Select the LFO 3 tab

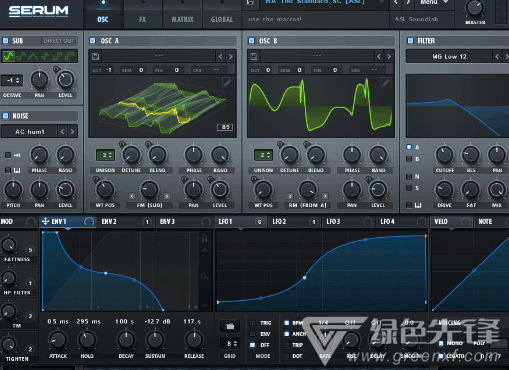point(348,221)
